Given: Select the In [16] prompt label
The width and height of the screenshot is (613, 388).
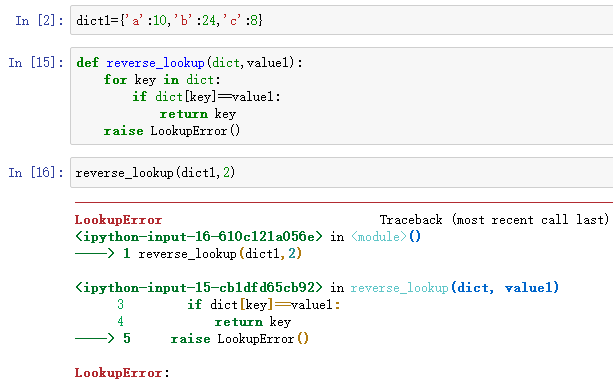Looking at the screenshot, I should (x=36, y=172).
